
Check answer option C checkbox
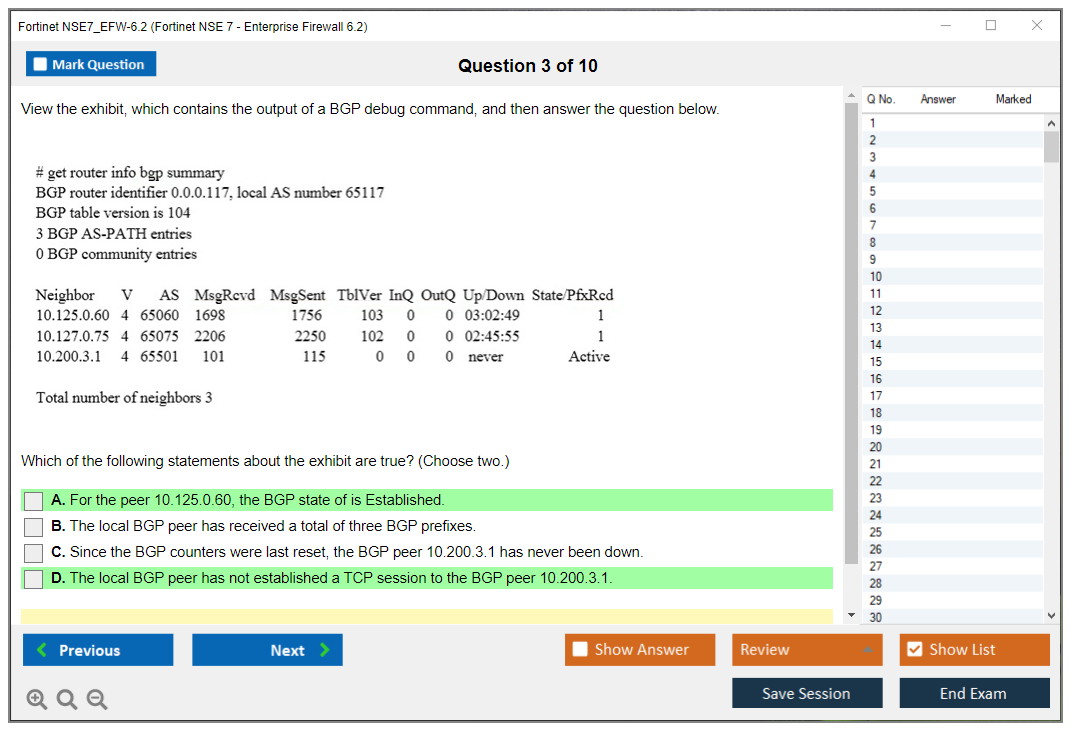pos(33,553)
